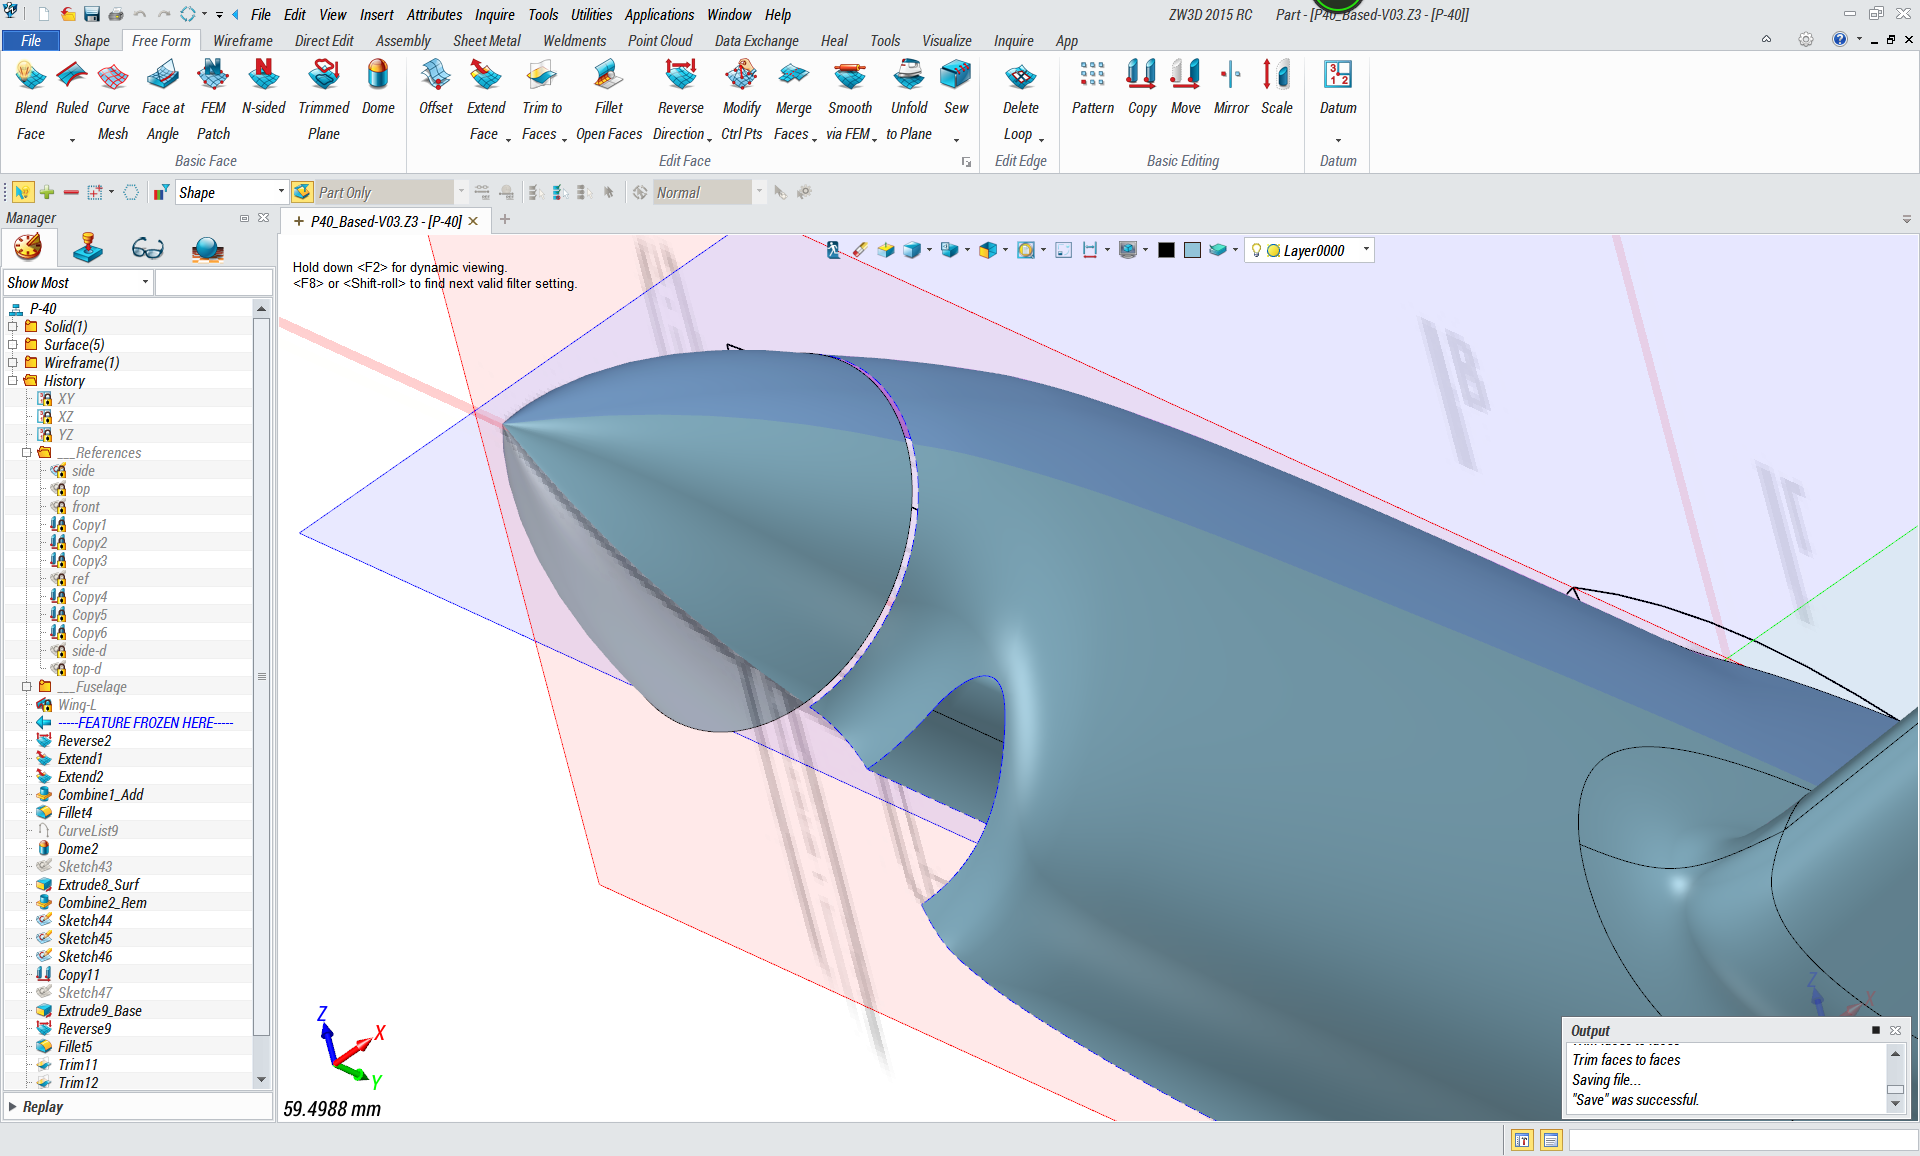Image resolution: width=1920 pixels, height=1156 pixels.
Task: Collapse the __References folder node
Action: point(27,453)
